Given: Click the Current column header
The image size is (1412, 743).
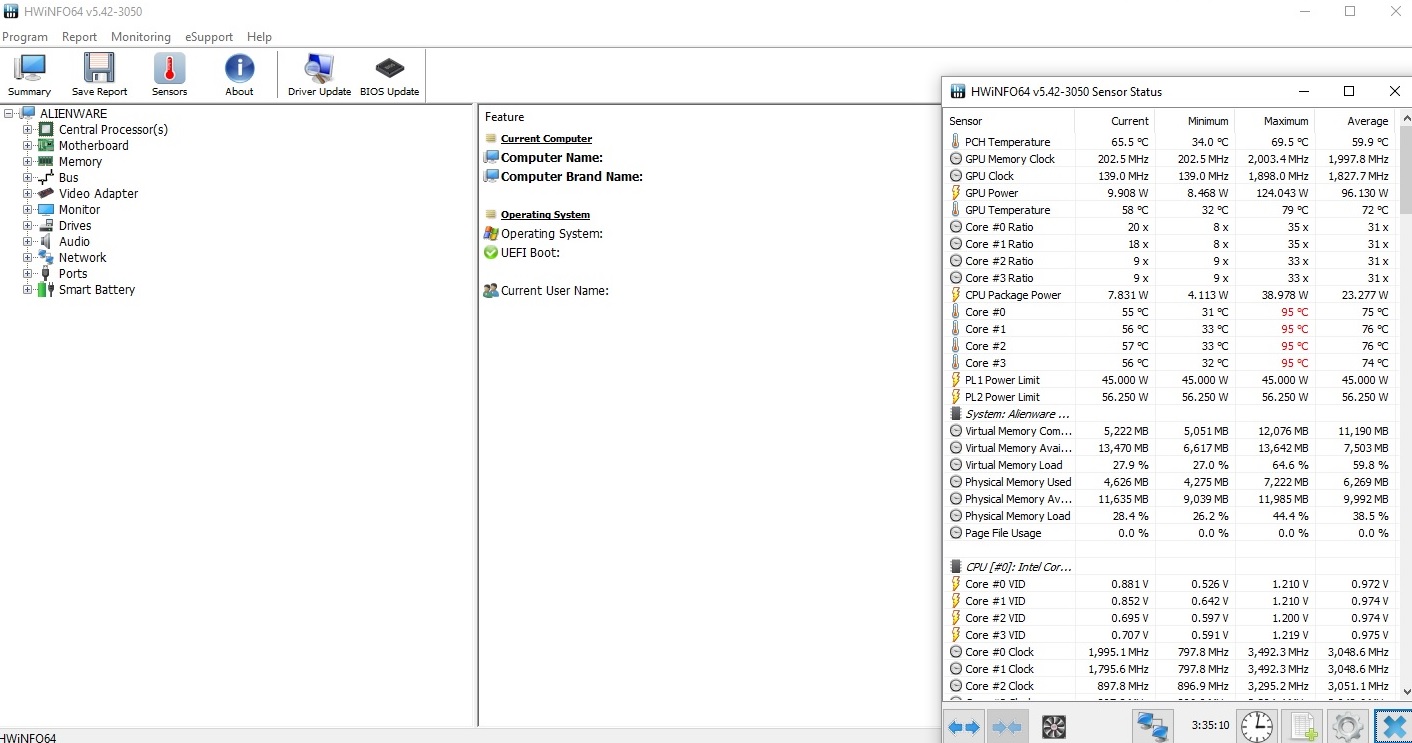Looking at the screenshot, I should 1115,121.
